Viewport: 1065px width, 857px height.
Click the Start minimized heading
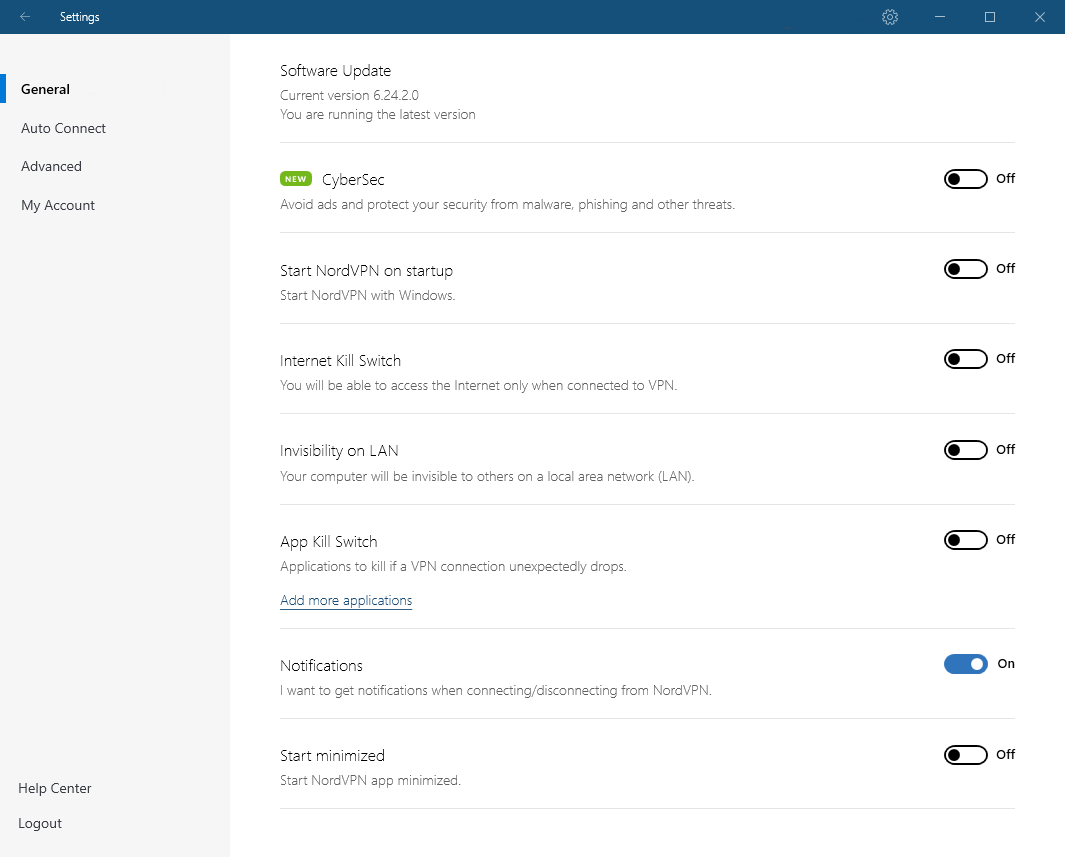click(x=332, y=756)
